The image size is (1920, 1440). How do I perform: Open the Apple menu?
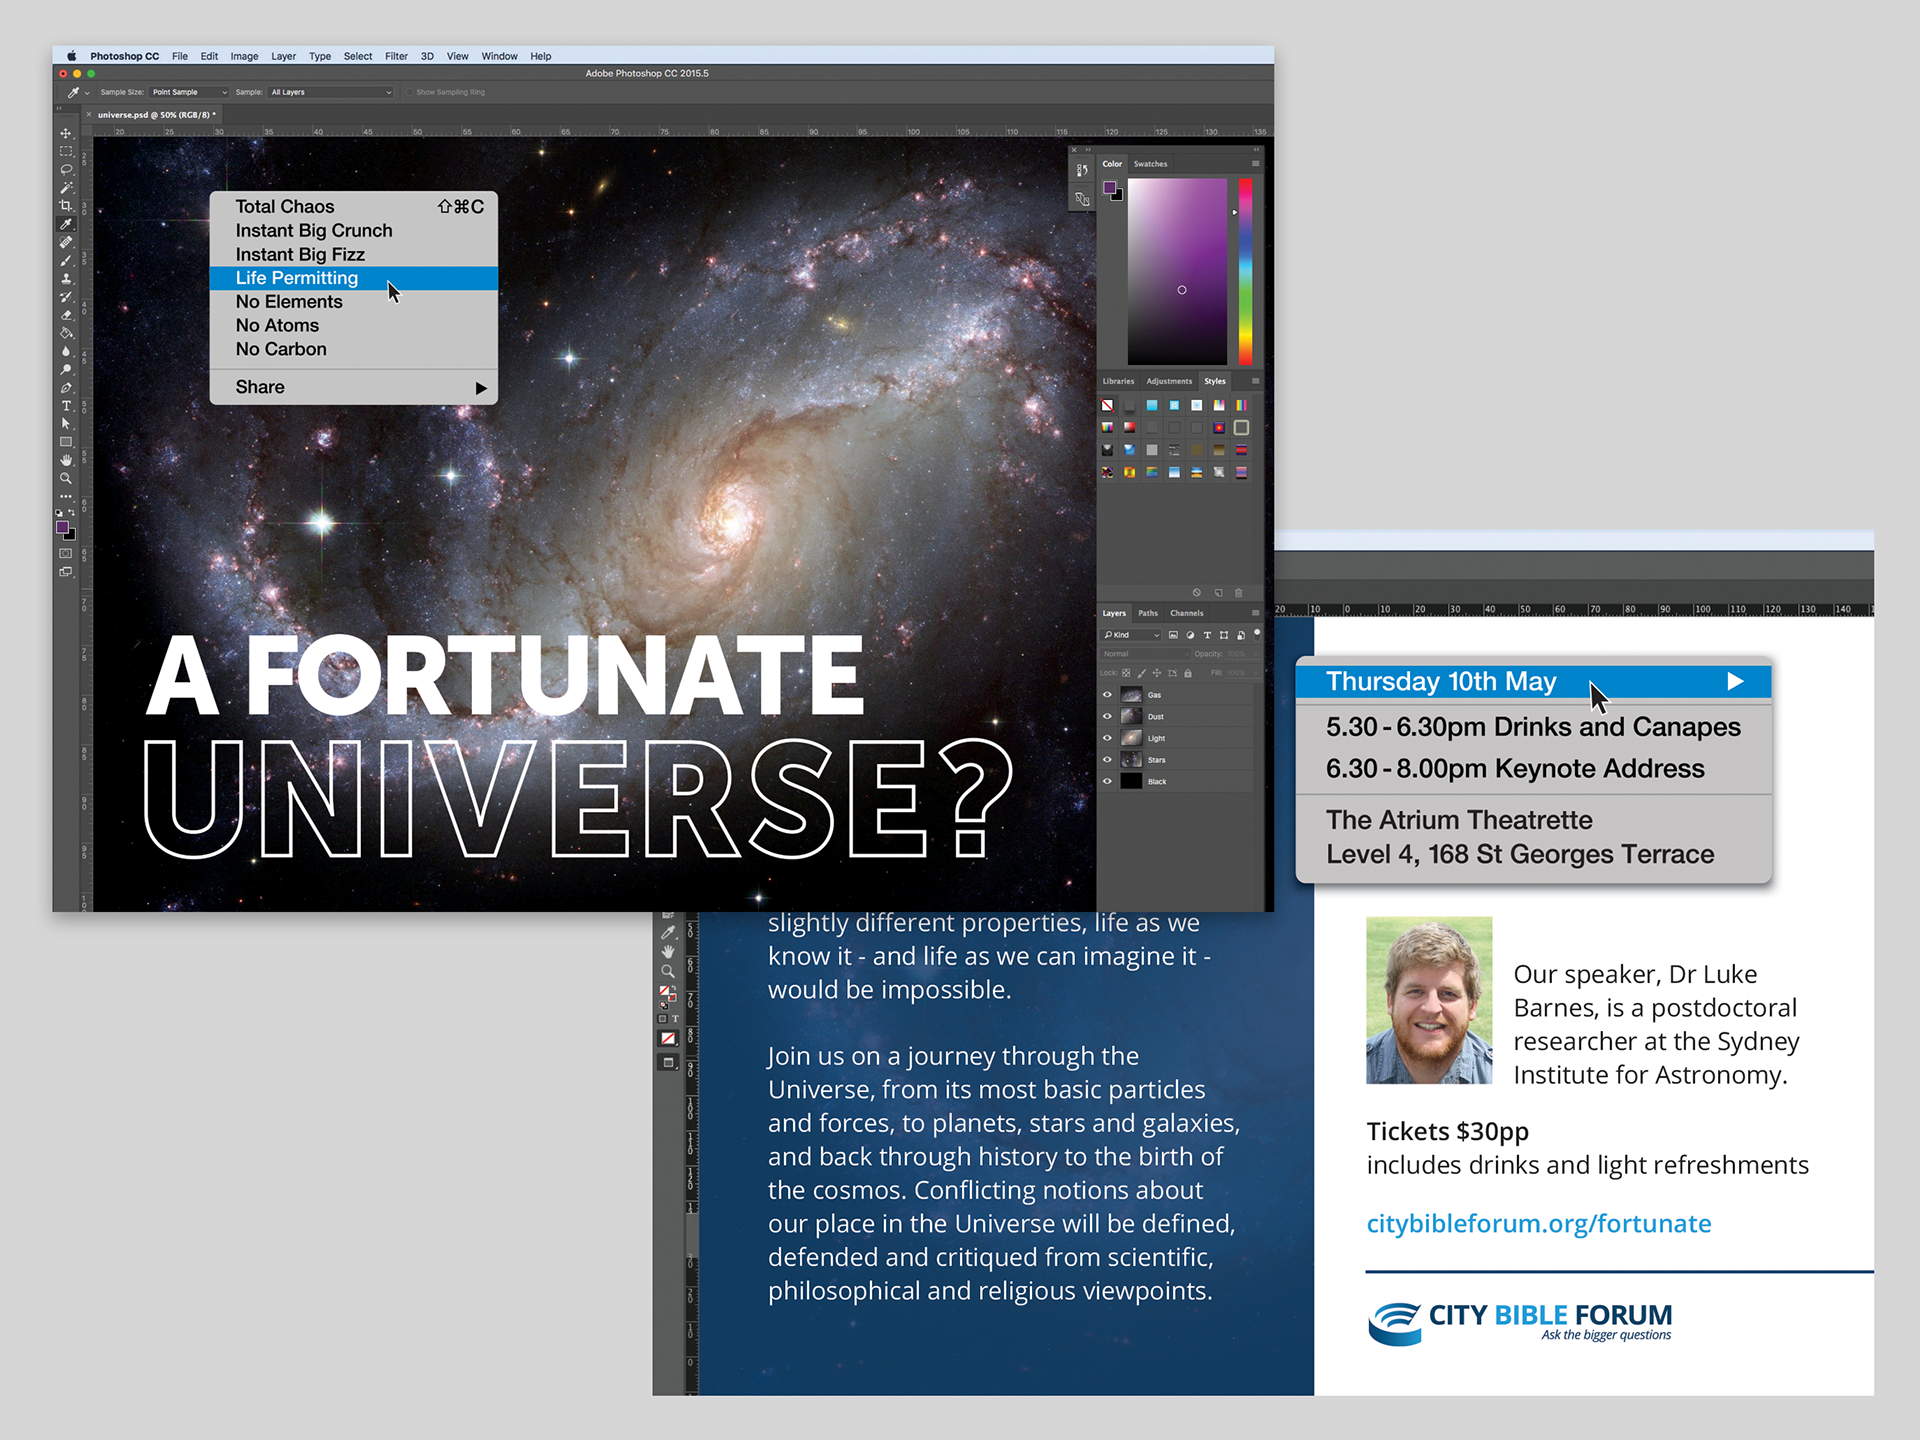point(71,56)
